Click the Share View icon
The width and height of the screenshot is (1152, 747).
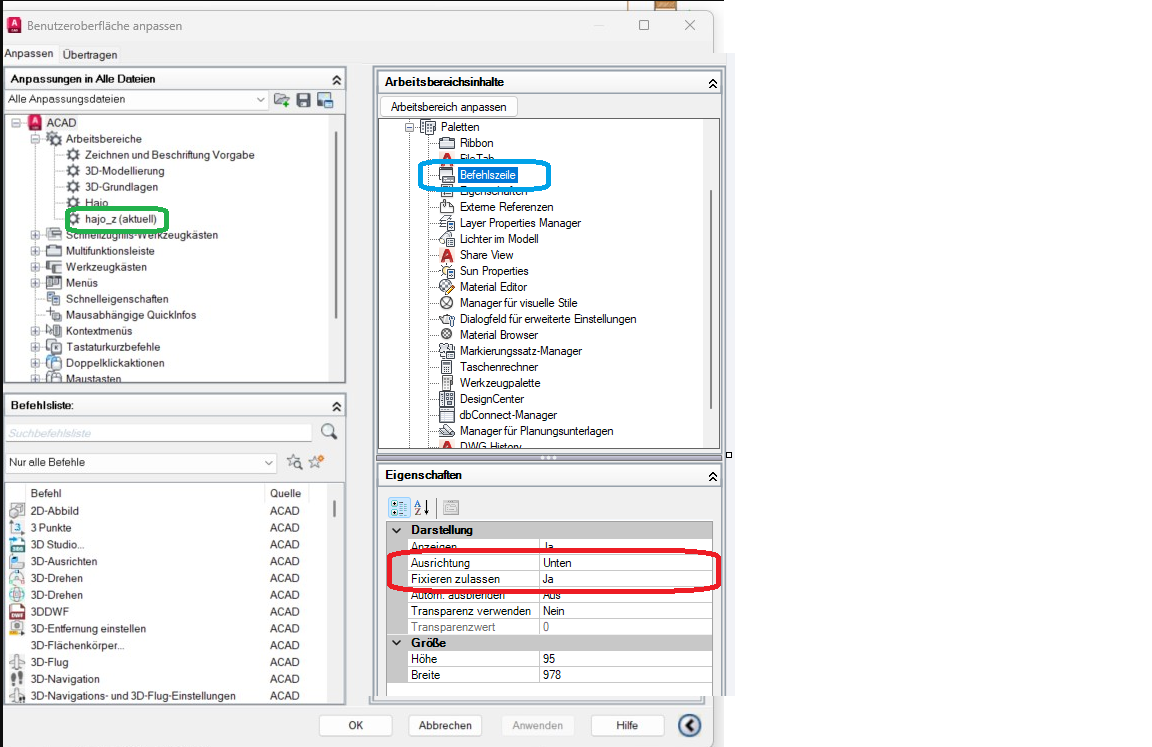tap(447, 256)
